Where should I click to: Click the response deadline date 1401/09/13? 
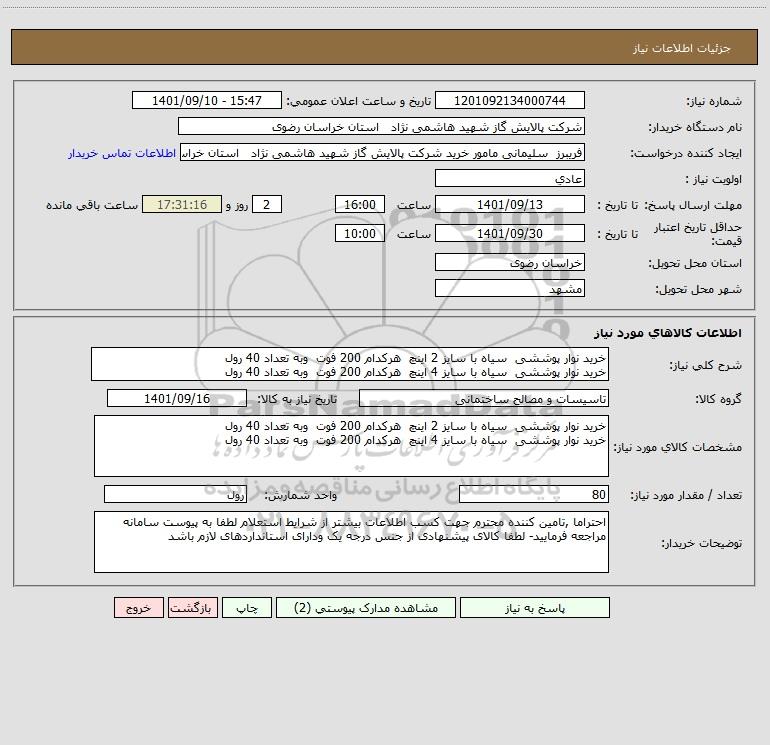point(510,204)
